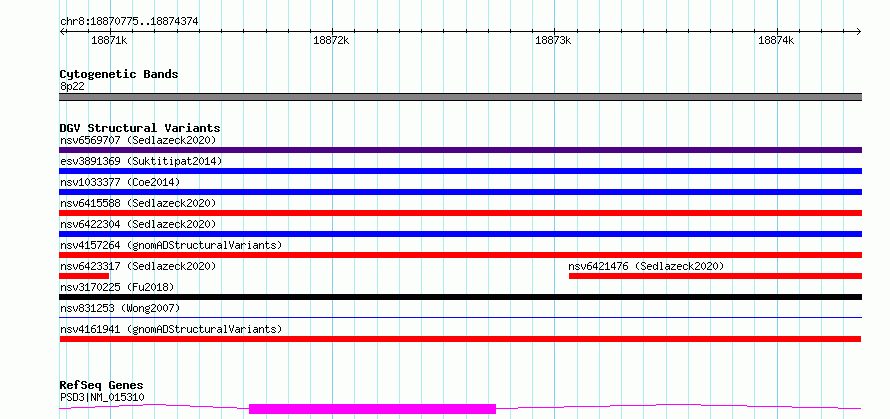The height and width of the screenshot is (419, 890).
Task: Click the nsv4161941 red variant bar
Action: tap(460, 339)
